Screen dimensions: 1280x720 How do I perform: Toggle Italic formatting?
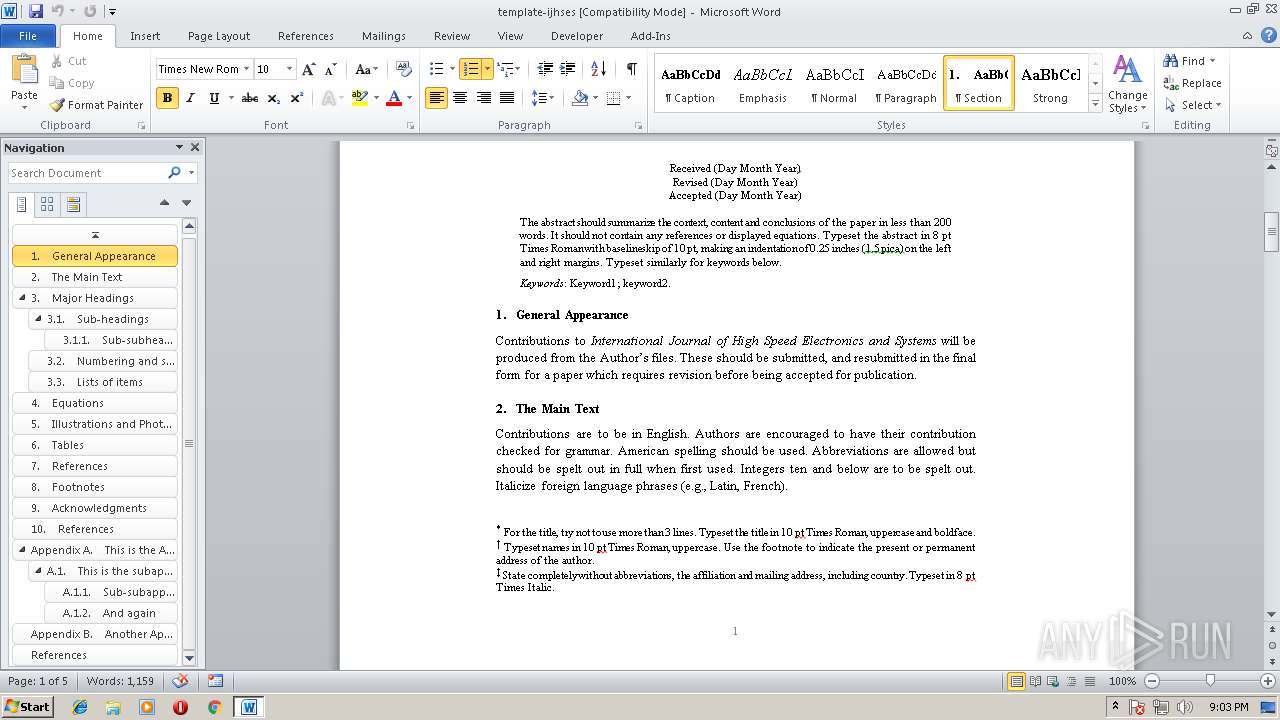pos(190,98)
